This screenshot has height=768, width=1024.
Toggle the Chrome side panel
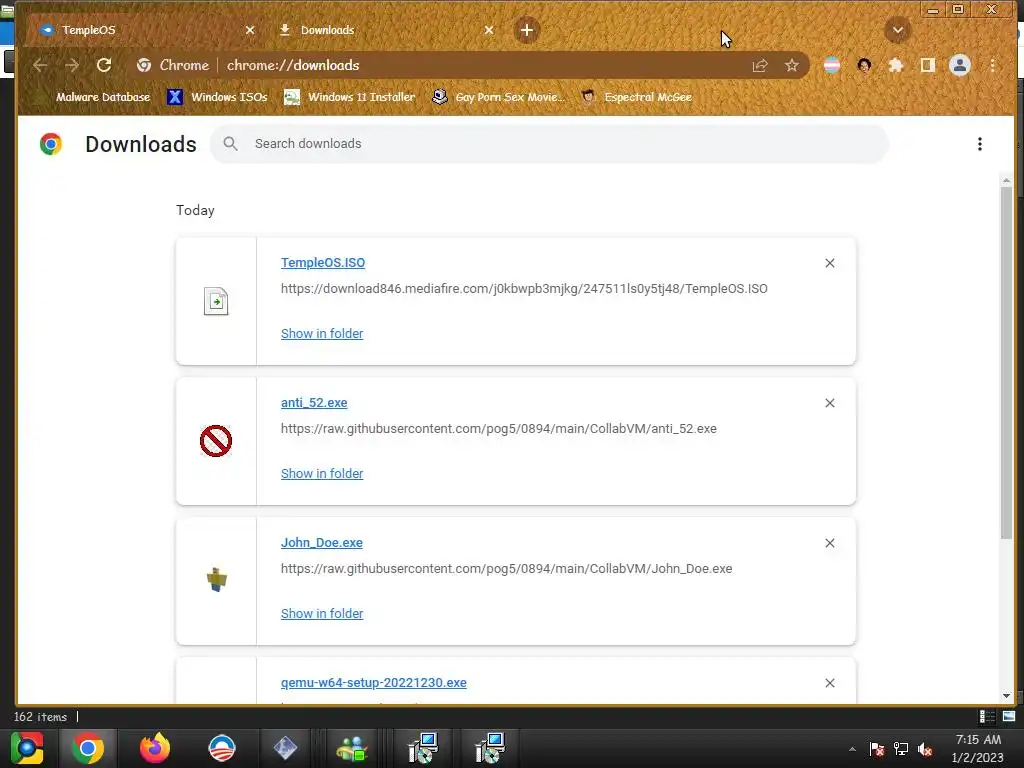(x=927, y=65)
